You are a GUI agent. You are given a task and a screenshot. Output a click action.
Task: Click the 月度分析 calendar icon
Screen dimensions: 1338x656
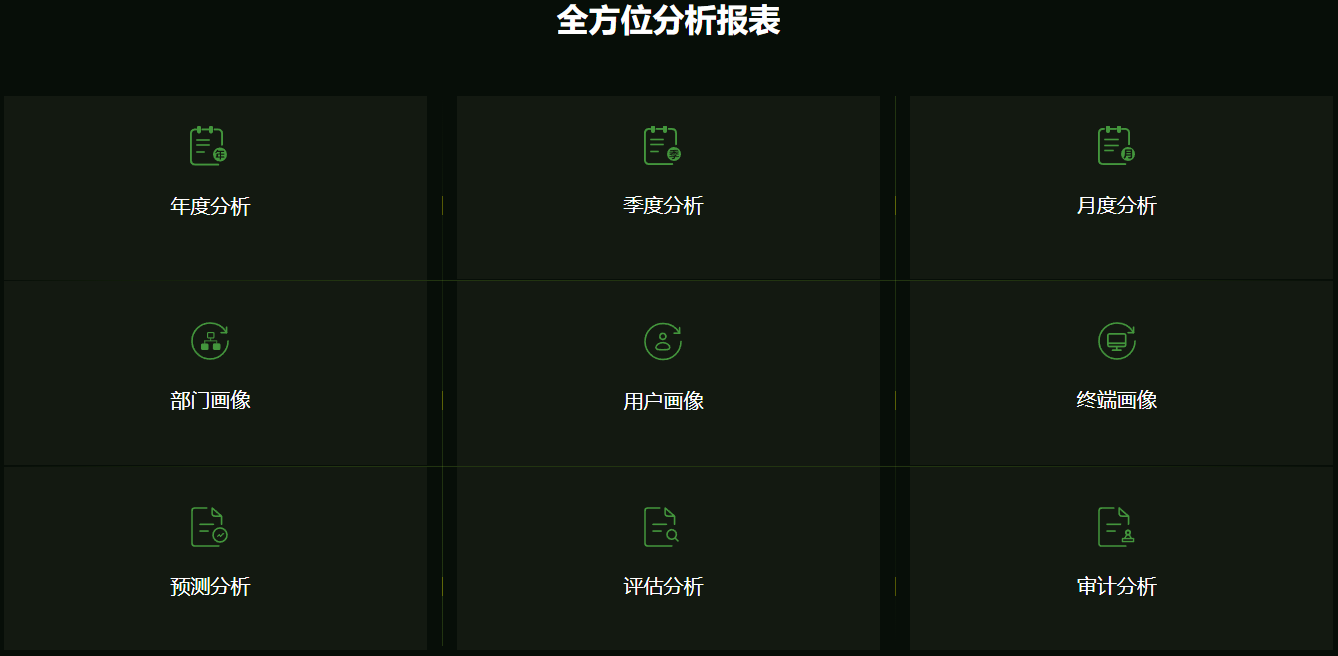click(1116, 146)
